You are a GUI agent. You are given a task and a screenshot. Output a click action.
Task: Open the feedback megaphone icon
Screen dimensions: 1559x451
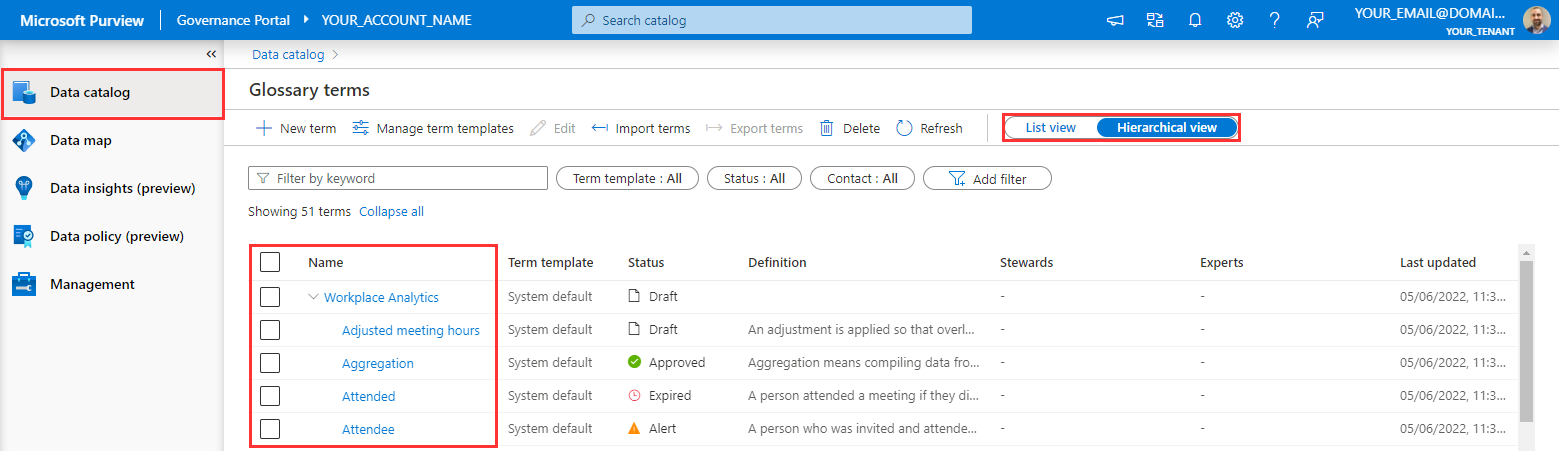click(x=1115, y=20)
